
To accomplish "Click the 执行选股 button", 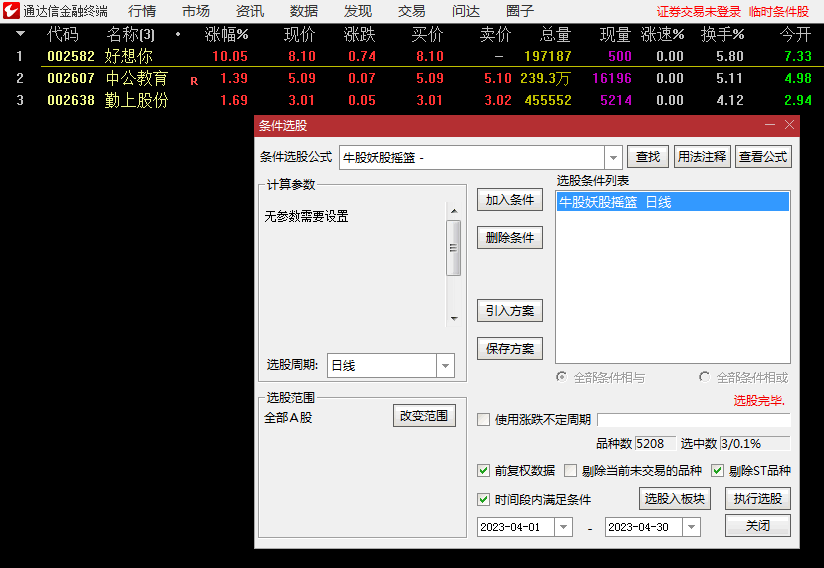I will click(758, 499).
